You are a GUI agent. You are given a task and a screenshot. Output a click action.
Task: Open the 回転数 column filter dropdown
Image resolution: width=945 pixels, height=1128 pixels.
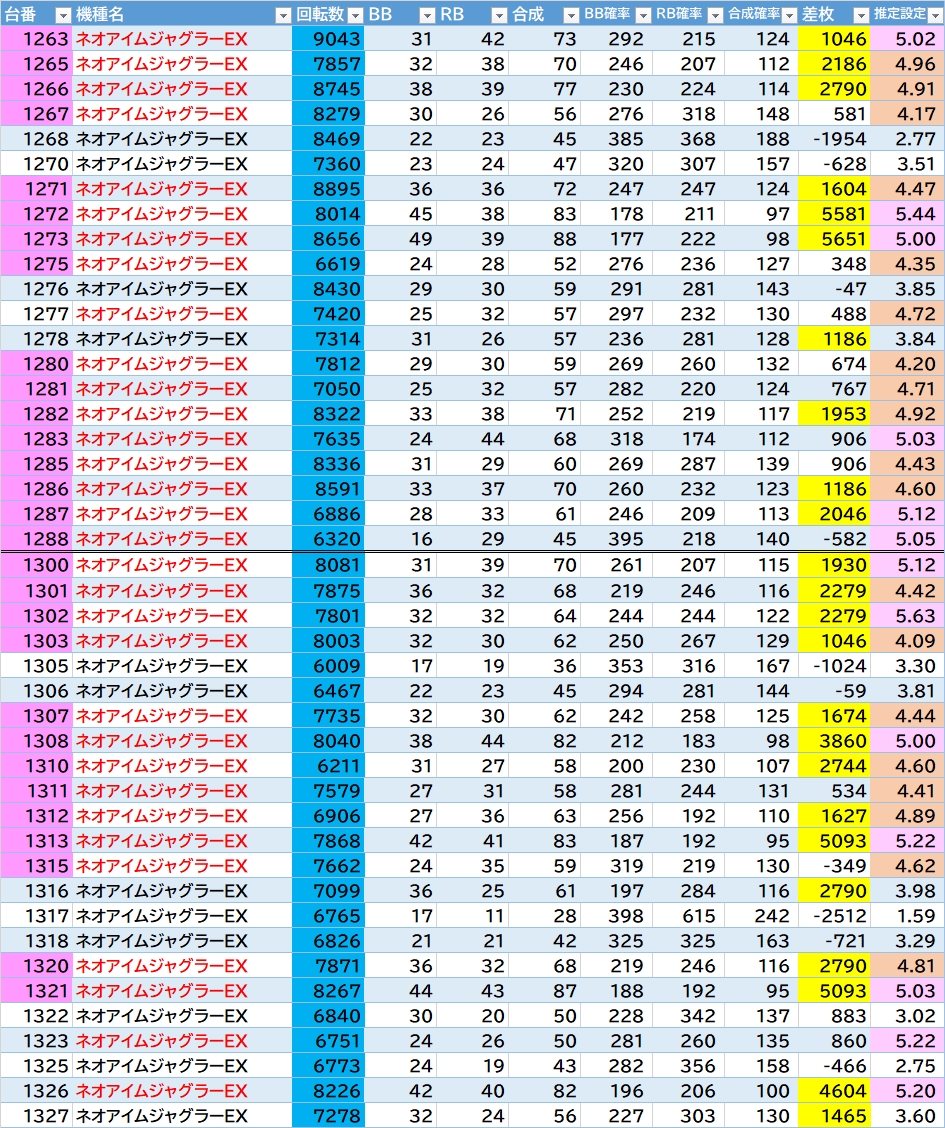355,15
